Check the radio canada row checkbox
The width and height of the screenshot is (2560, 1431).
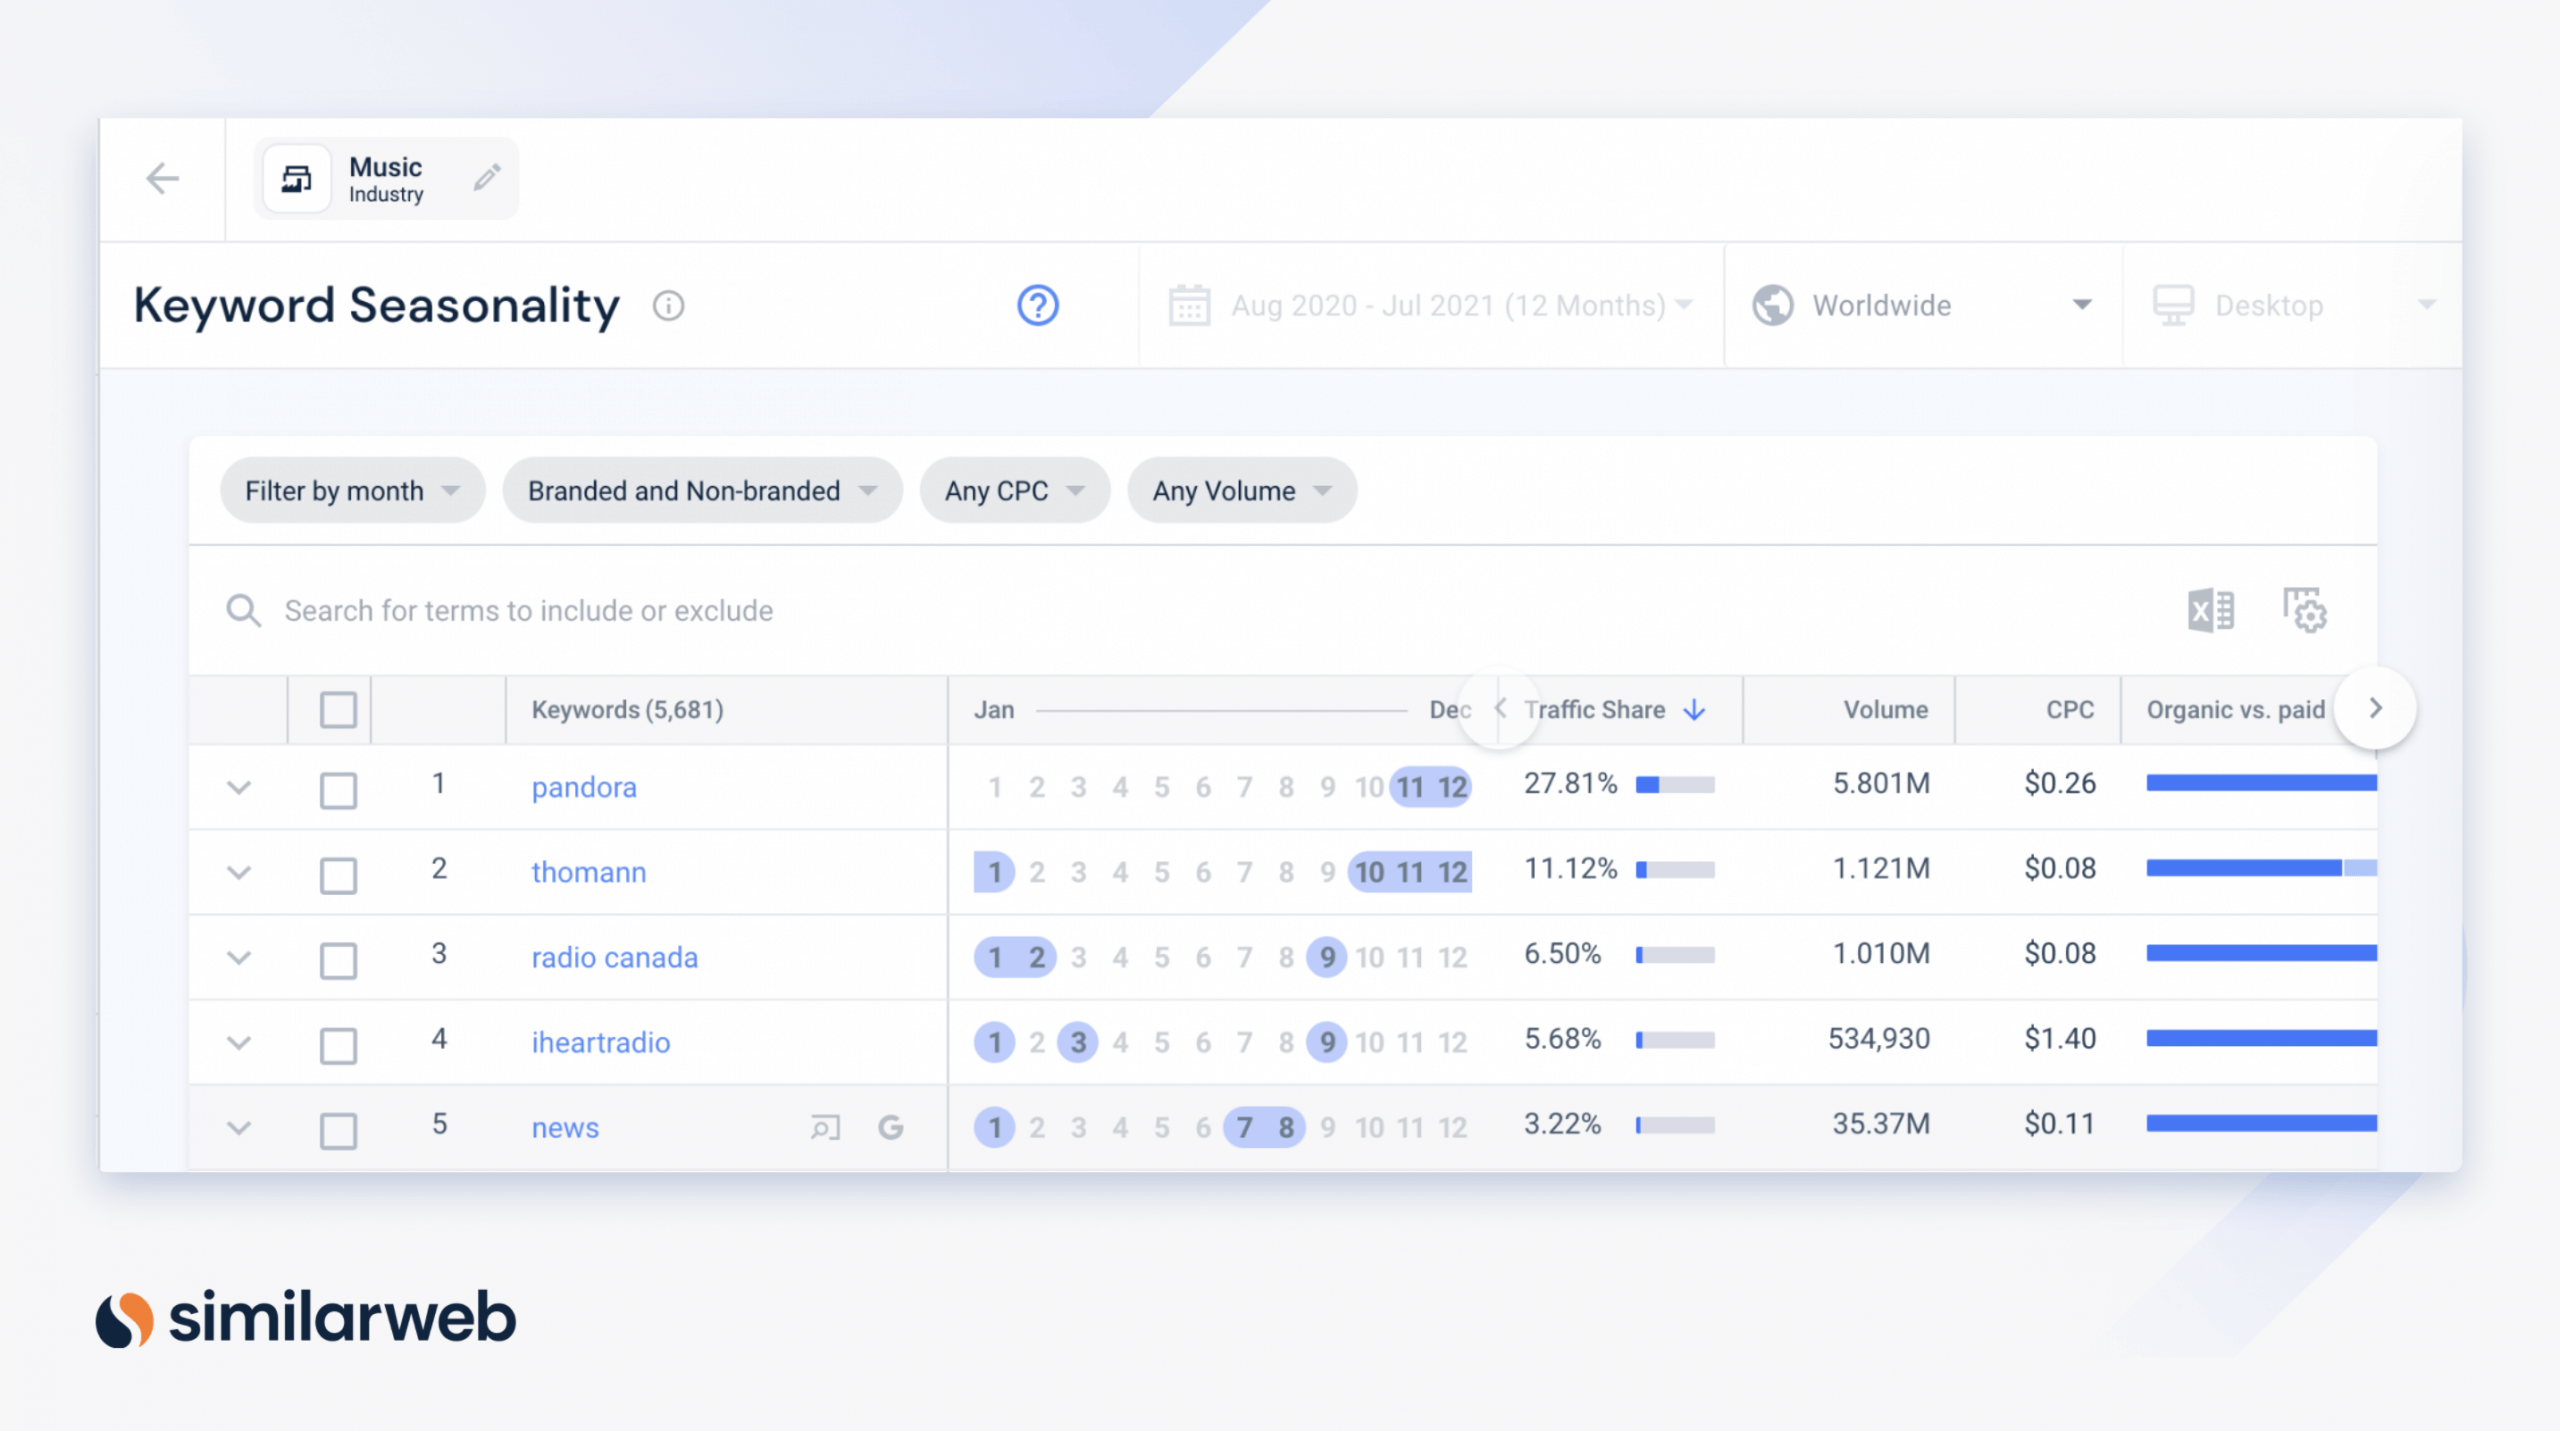click(338, 960)
